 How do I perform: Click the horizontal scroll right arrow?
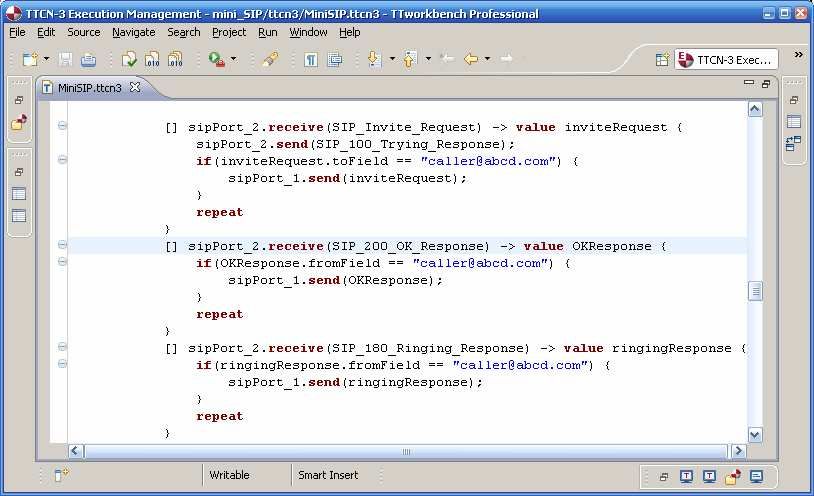pyautogui.click(x=739, y=451)
